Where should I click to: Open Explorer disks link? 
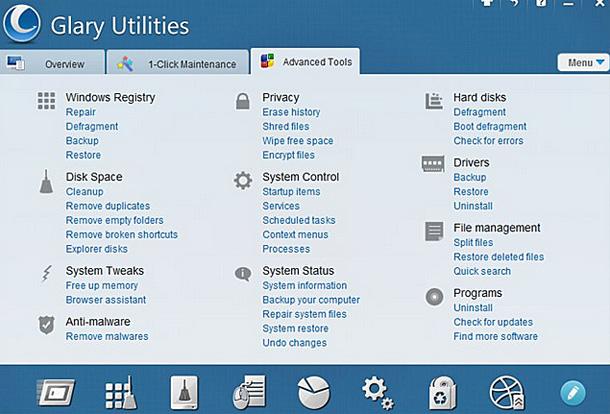[x=96, y=249]
